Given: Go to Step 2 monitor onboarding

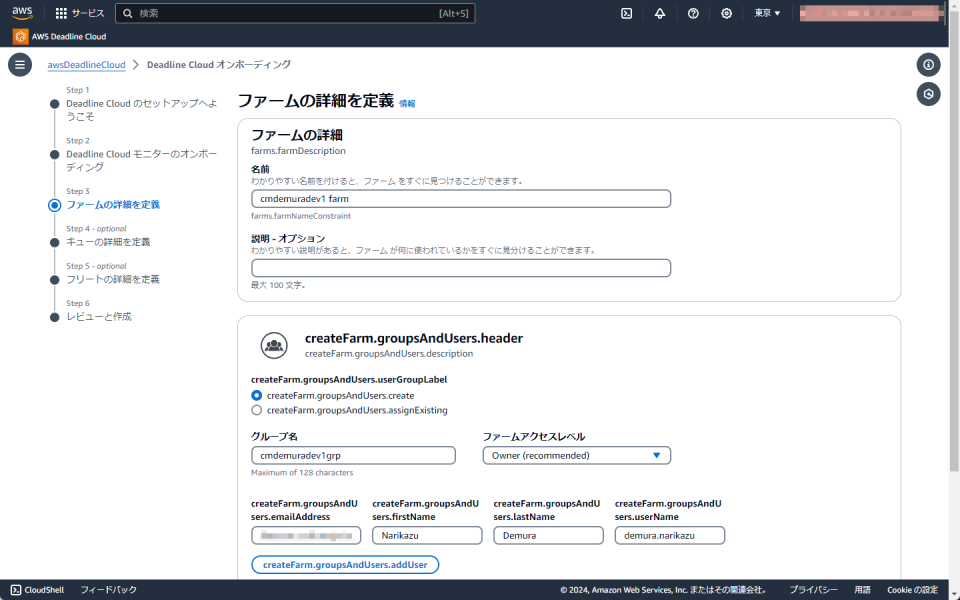Looking at the screenshot, I should [x=142, y=160].
